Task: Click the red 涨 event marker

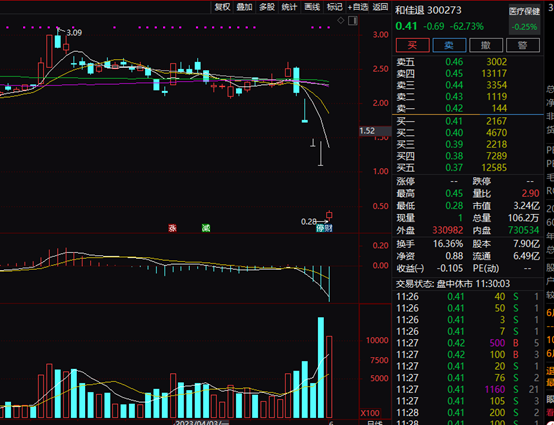Action: pyautogui.click(x=172, y=228)
